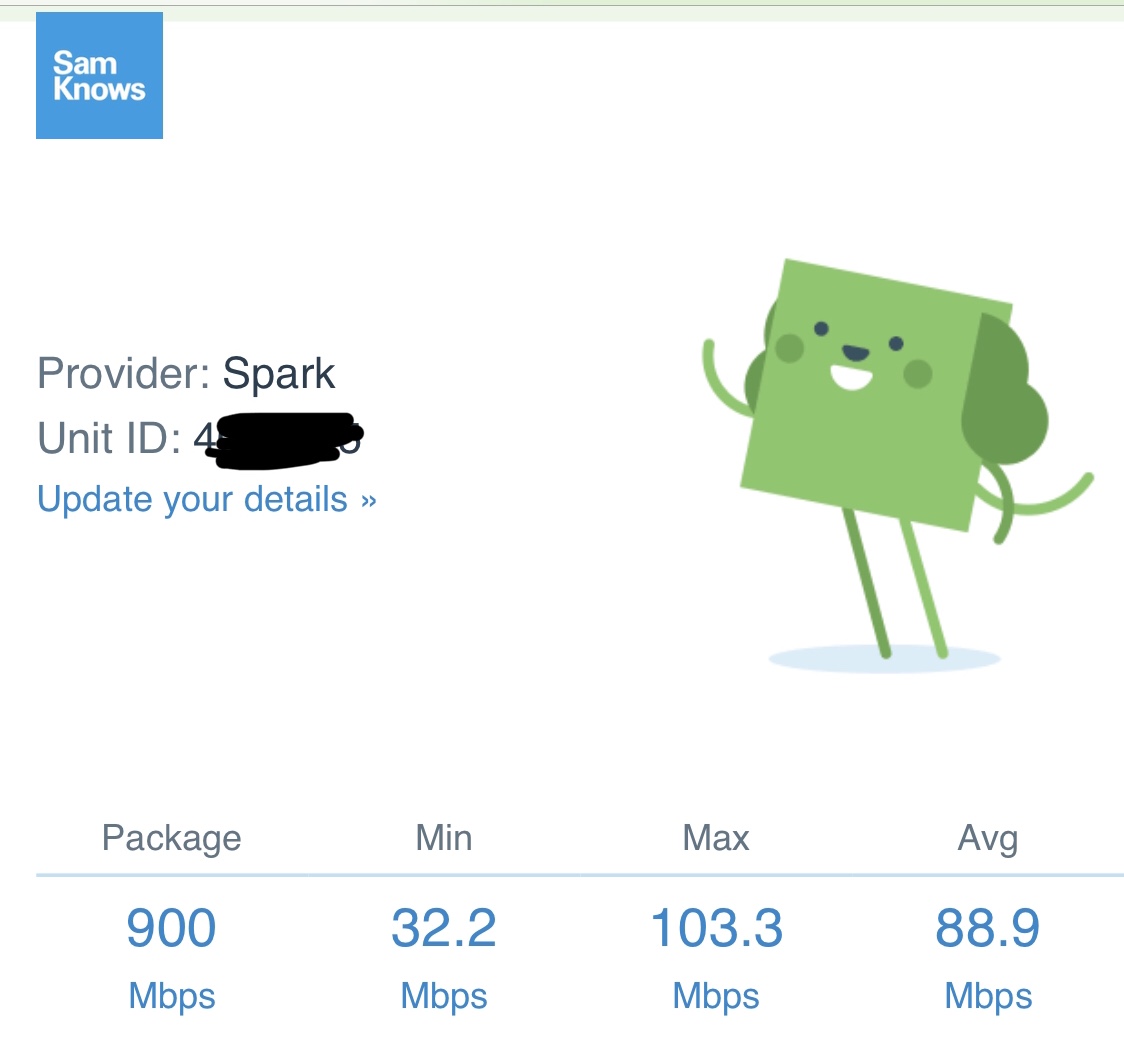Screen dimensions: 1124x1064
Task: Select the 32.2 minimum speed value
Action: tap(444, 928)
